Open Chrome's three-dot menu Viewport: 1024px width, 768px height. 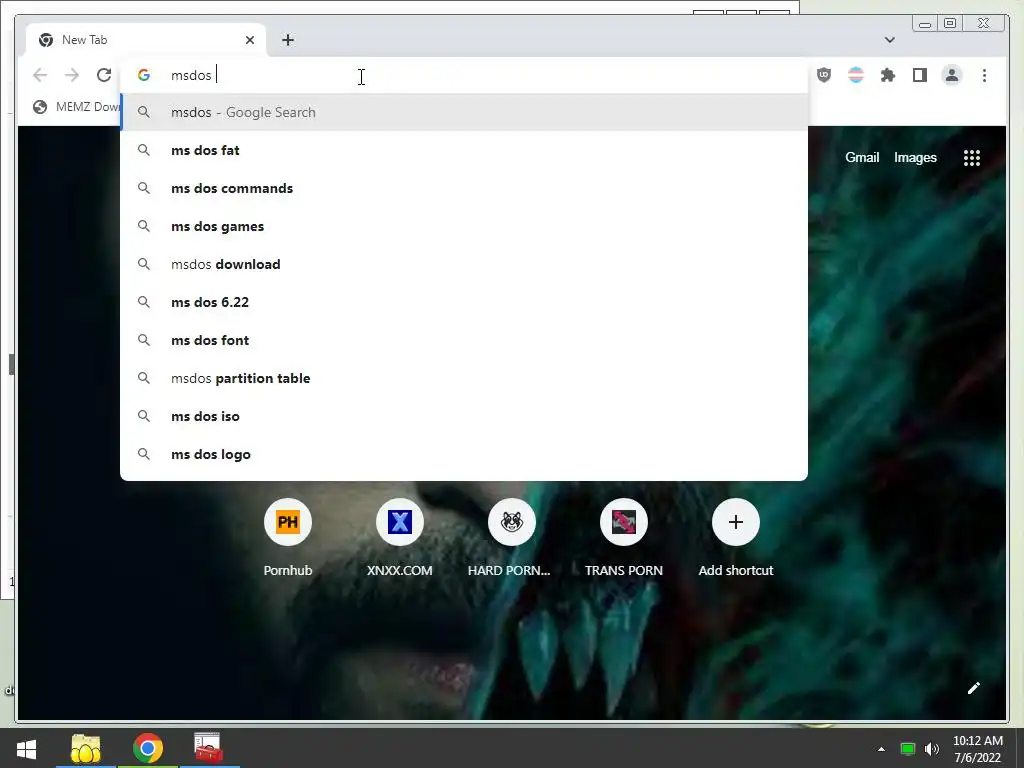click(x=984, y=75)
